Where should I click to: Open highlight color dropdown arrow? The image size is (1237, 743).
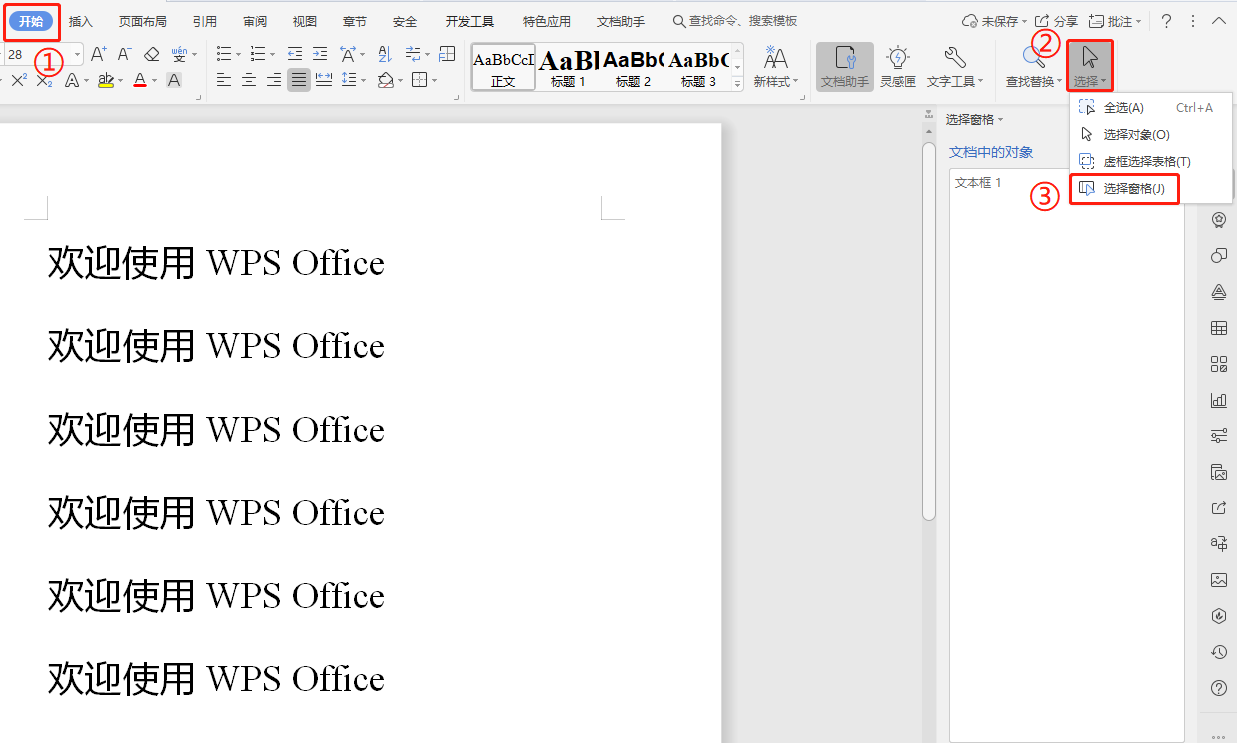tap(120, 81)
